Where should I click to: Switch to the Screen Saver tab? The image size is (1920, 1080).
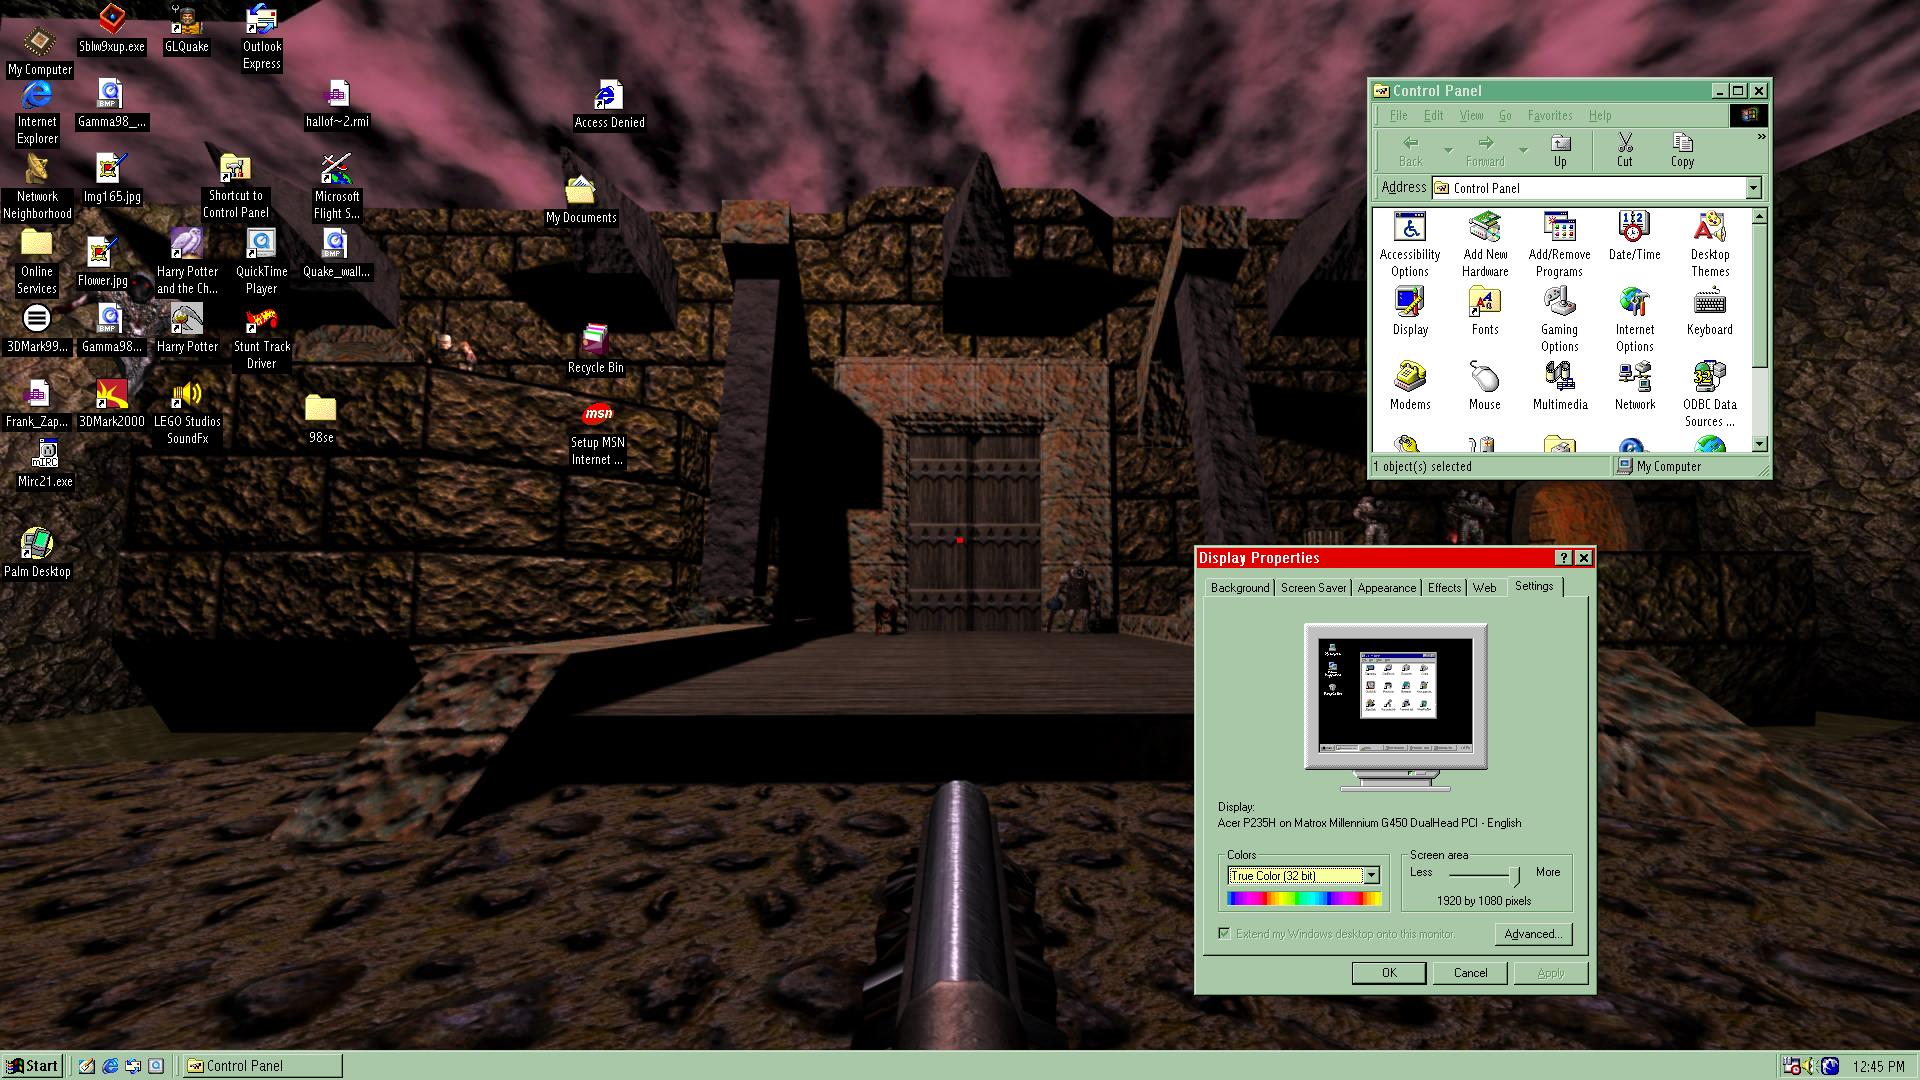click(1313, 588)
